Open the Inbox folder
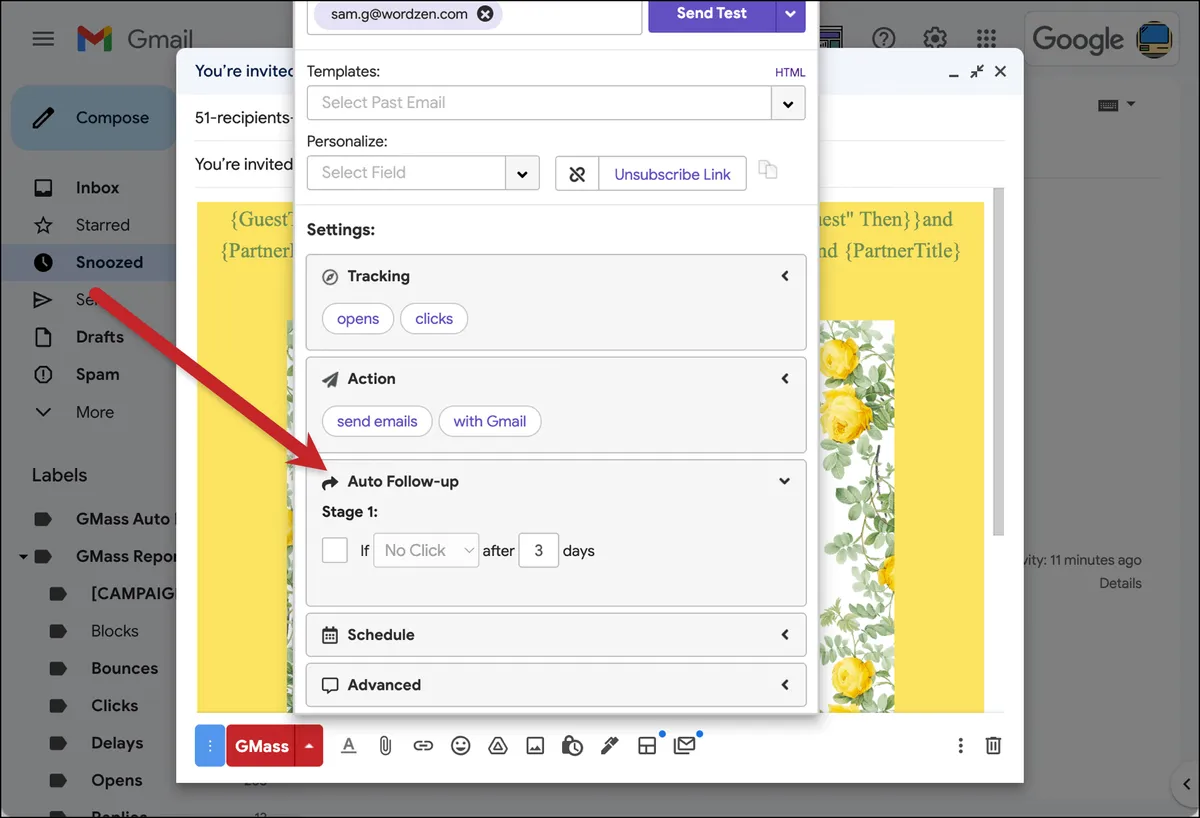This screenshot has height=818, width=1200. point(97,188)
